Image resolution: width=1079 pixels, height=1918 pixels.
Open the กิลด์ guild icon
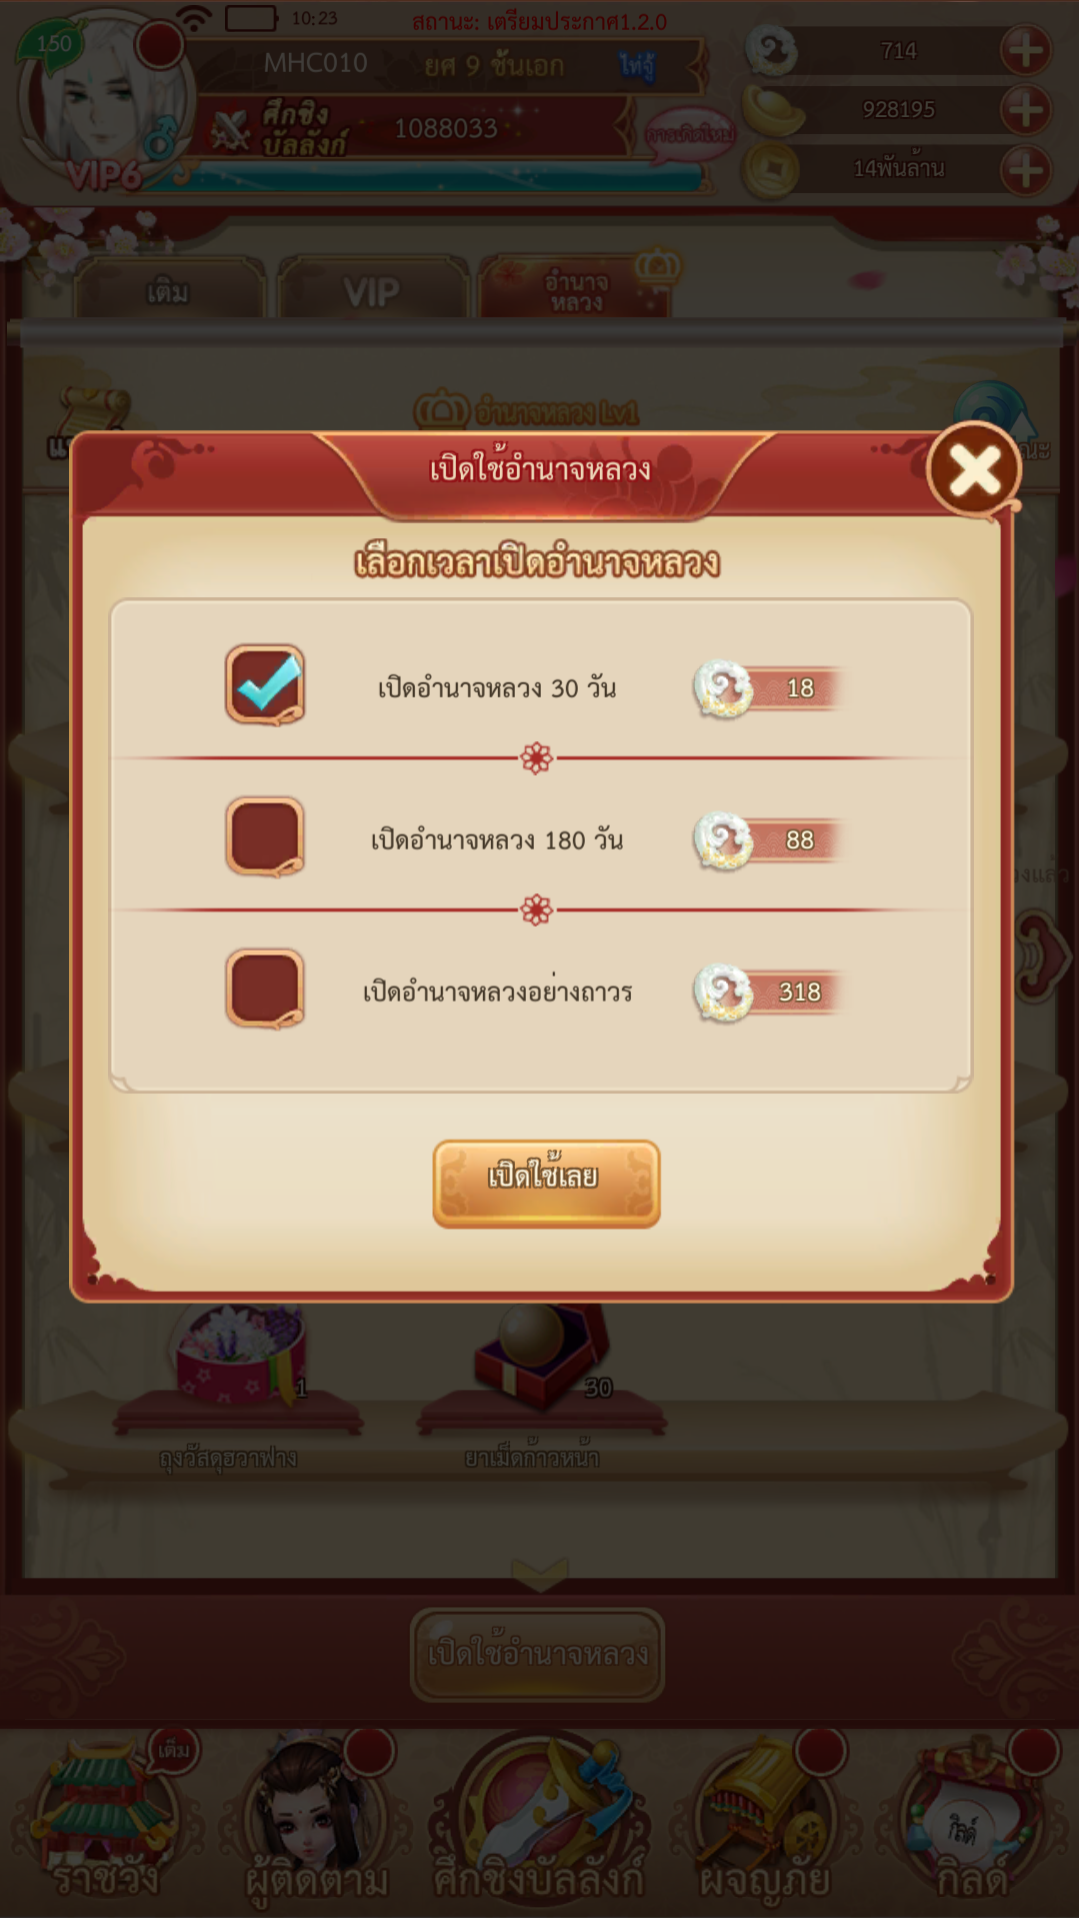click(x=972, y=1822)
